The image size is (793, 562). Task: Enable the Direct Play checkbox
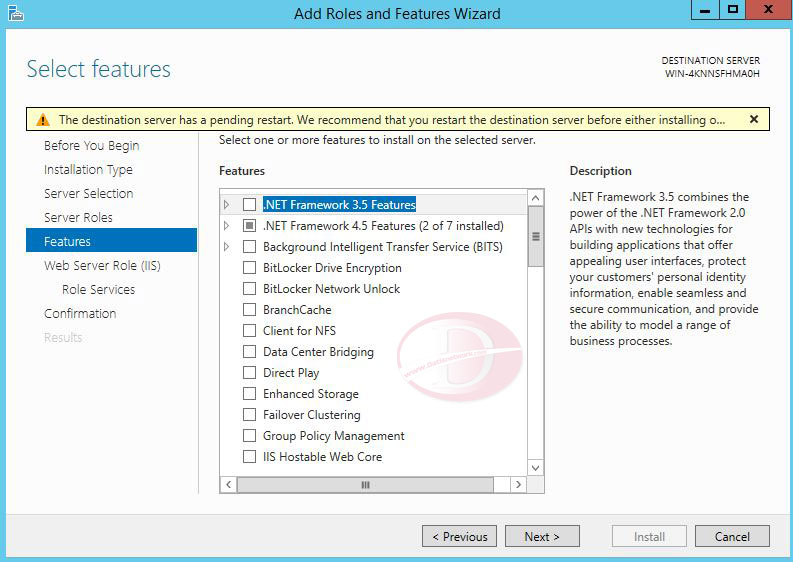pos(249,373)
